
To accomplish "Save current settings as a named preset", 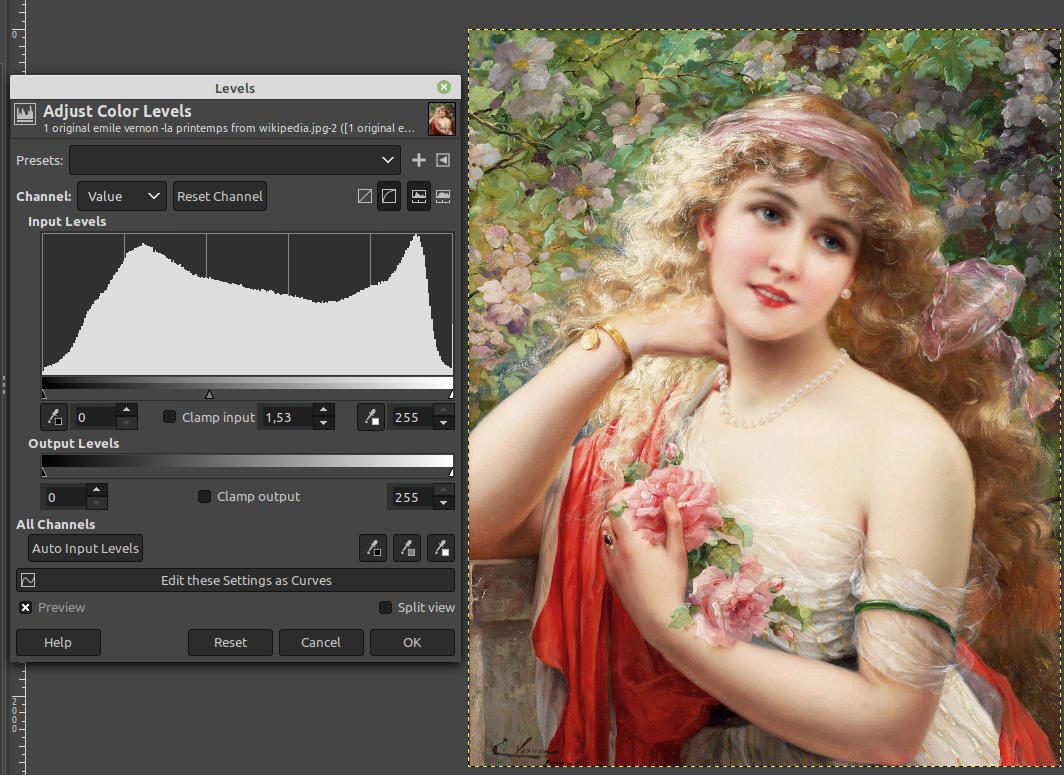I will (419, 160).
